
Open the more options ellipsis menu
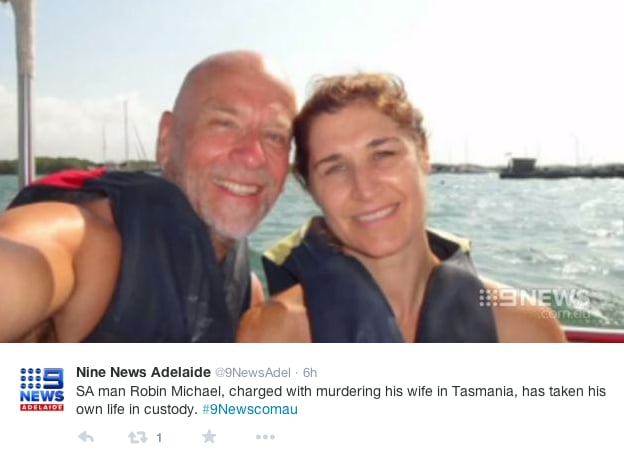coord(265,437)
